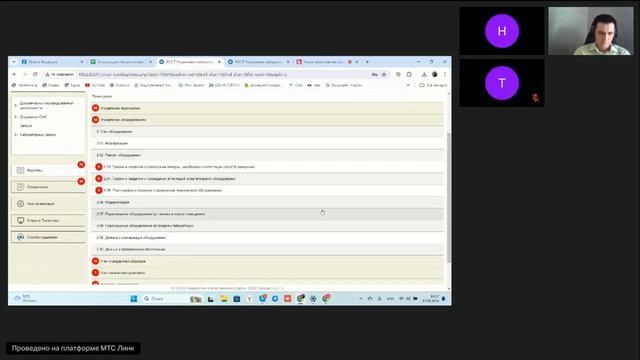Open journal row 2.08
Screen dimensions: 640x360
tap(267, 226)
